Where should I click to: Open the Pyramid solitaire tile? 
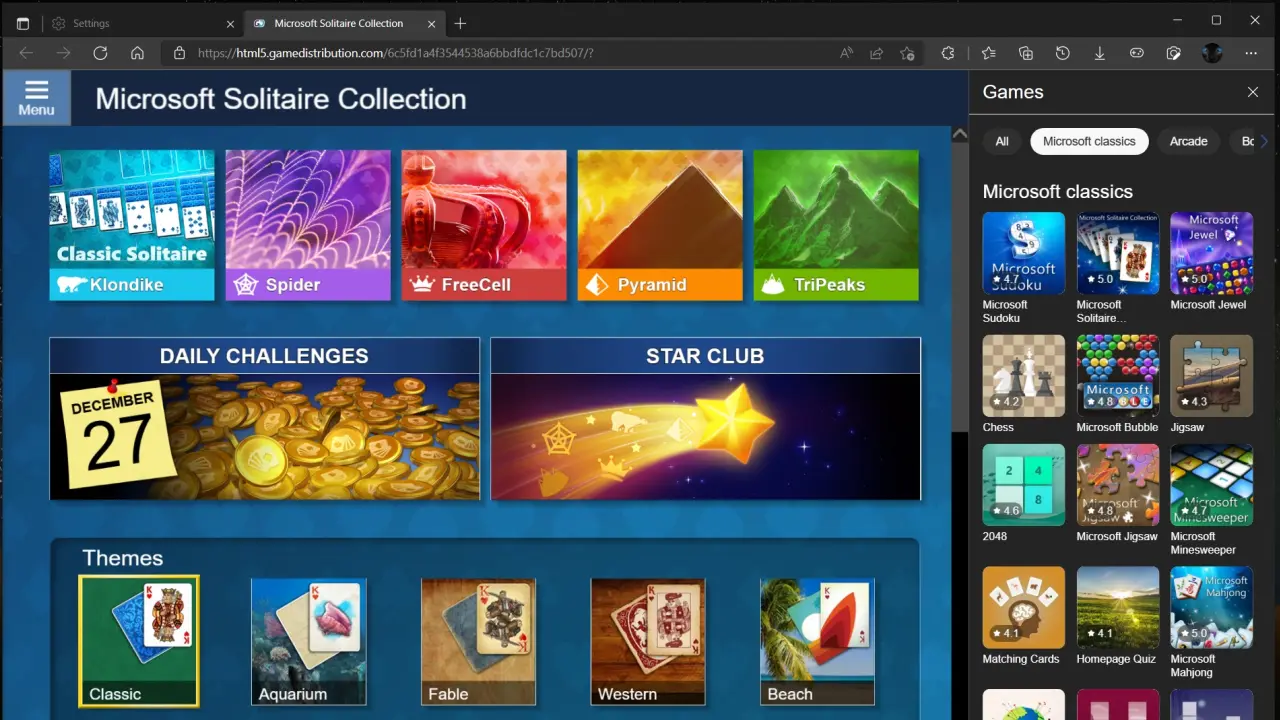[x=660, y=225]
